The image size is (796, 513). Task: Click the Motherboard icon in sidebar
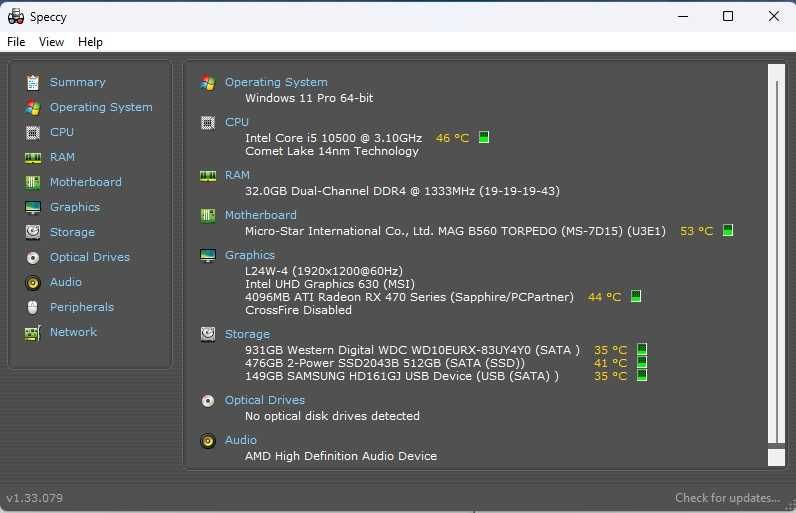point(33,182)
